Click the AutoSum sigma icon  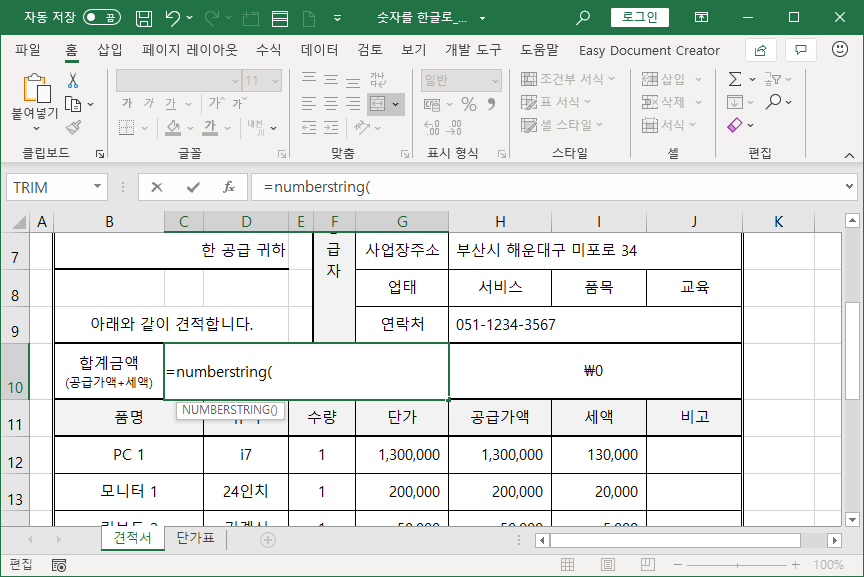[x=735, y=79]
